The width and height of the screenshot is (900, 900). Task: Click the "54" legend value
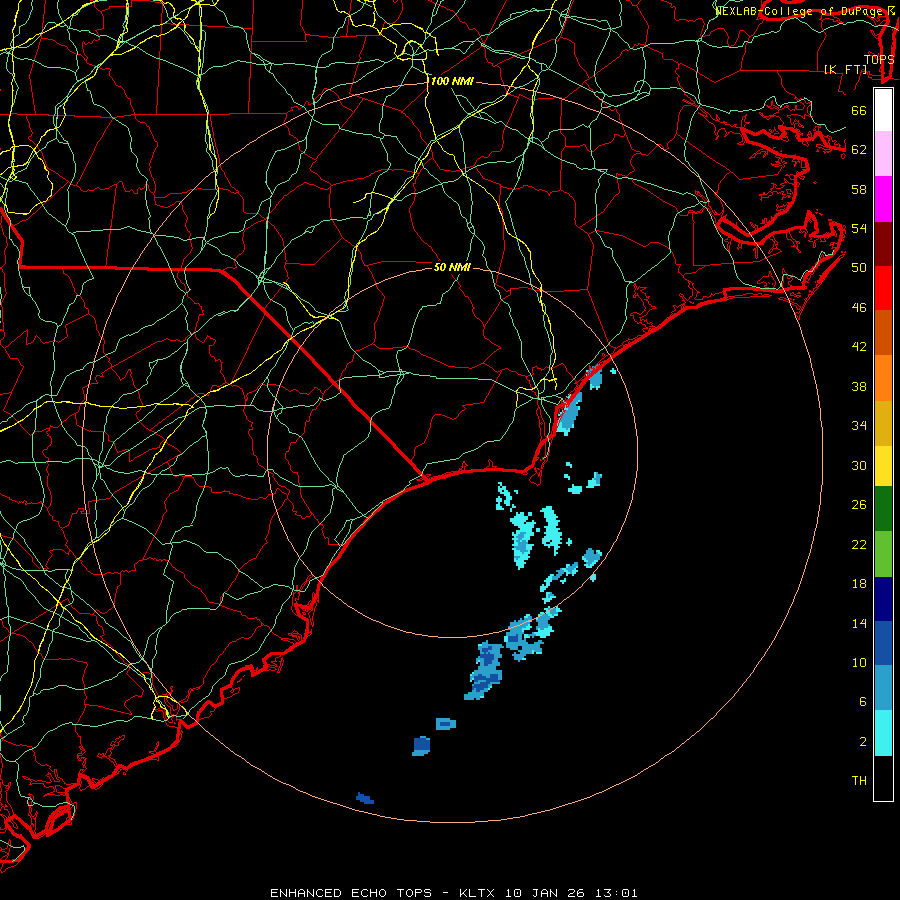859,228
